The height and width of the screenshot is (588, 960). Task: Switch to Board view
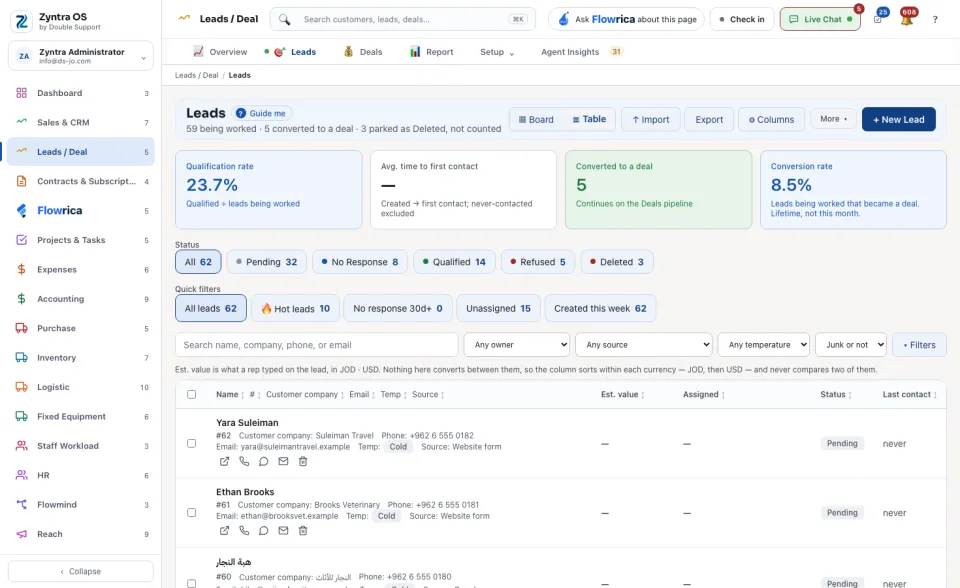coord(536,119)
